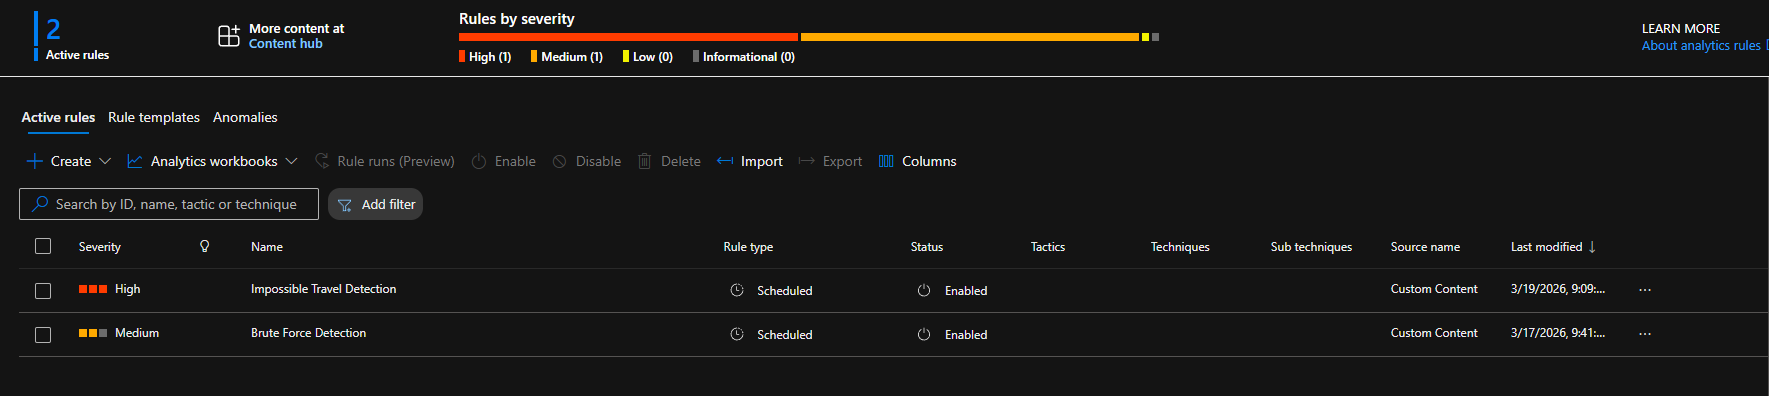Open the Content hub link
Screen dimensions: 1769x396
[286, 44]
